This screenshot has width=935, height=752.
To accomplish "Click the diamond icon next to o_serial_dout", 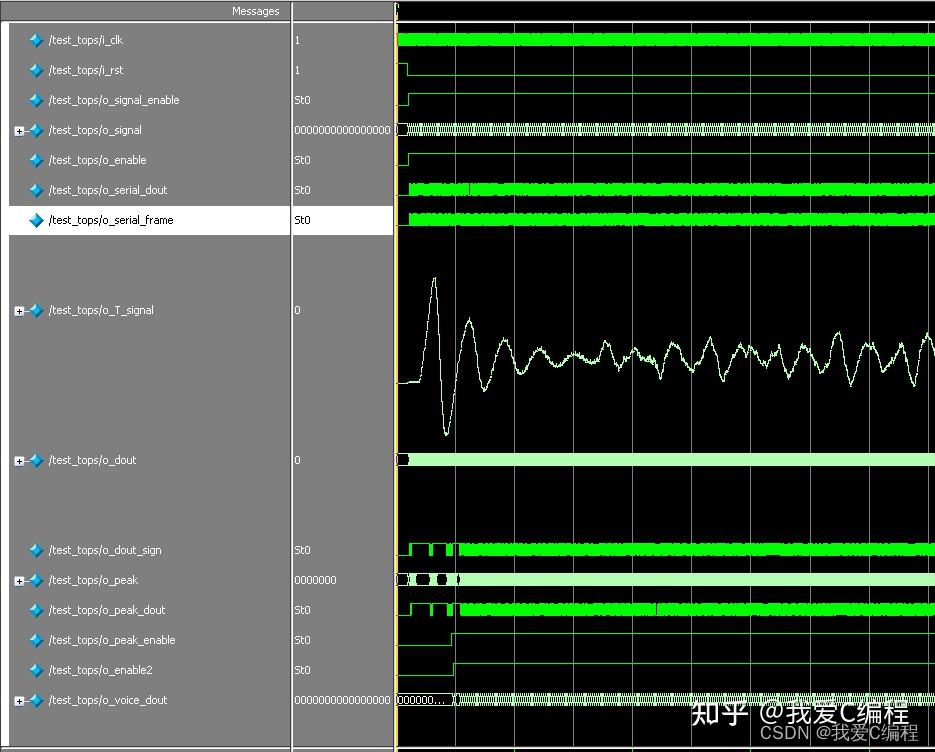I will tap(37, 191).
